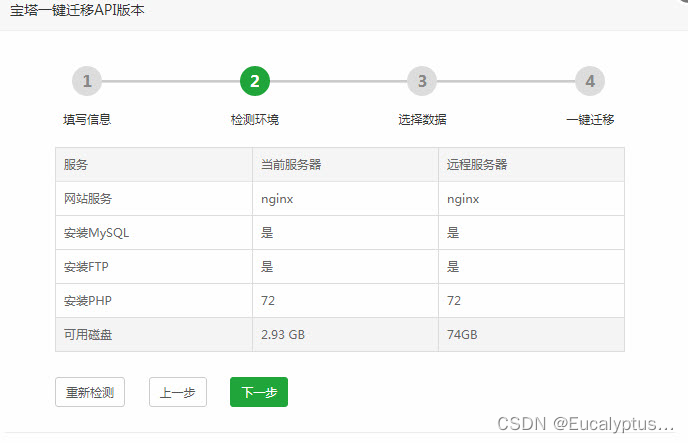Select step 3 circle in progress bar
The height and width of the screenshot is (443, 688).
click(x=422, y=81)
